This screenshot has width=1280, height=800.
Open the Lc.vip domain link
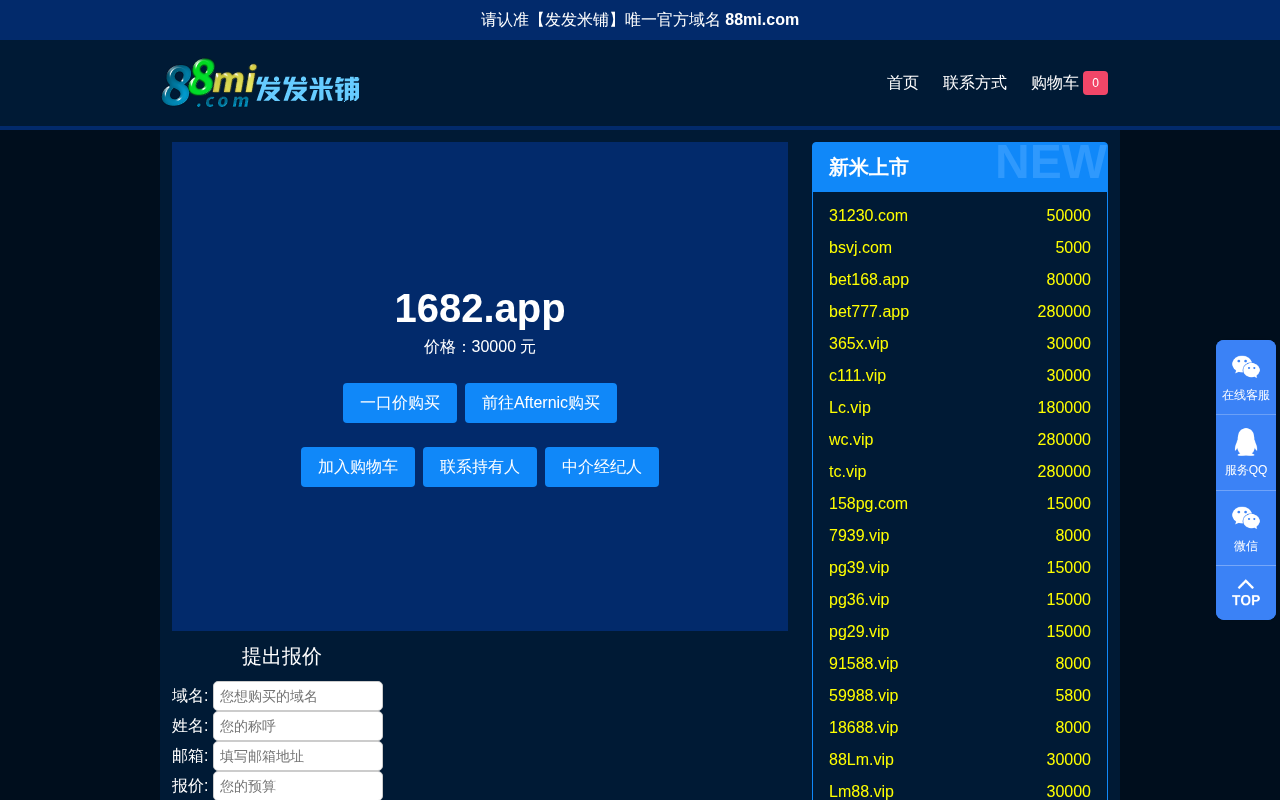(850, 408)
